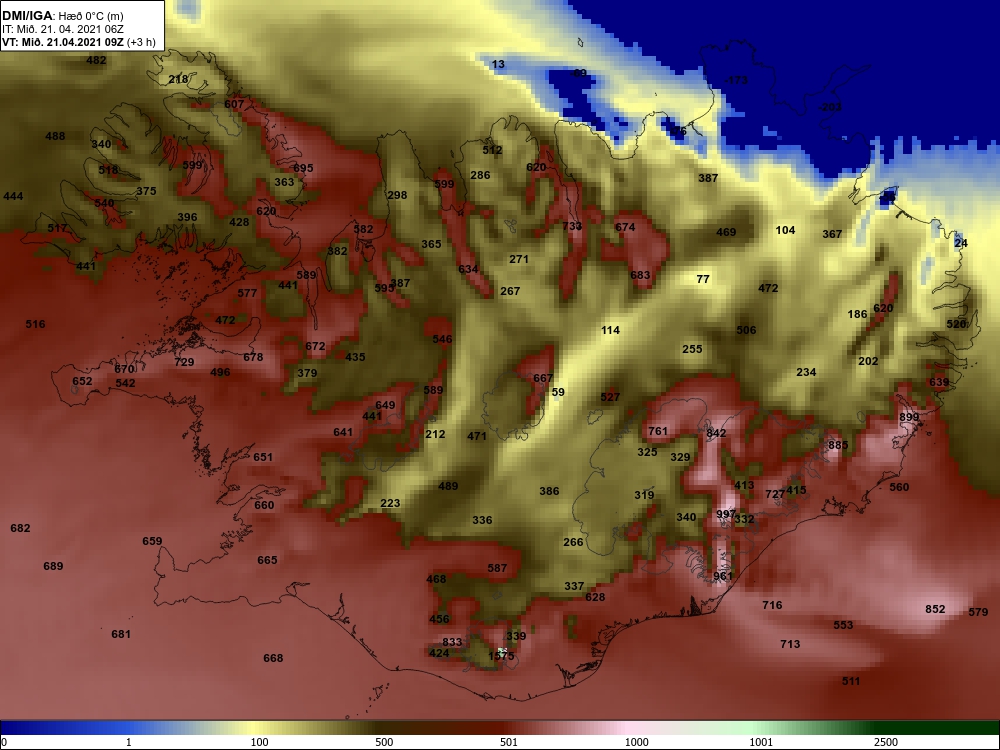Viewport: 1000px width, 750px height.
Task: Click the map value 218
Action: tap(178, 79)
